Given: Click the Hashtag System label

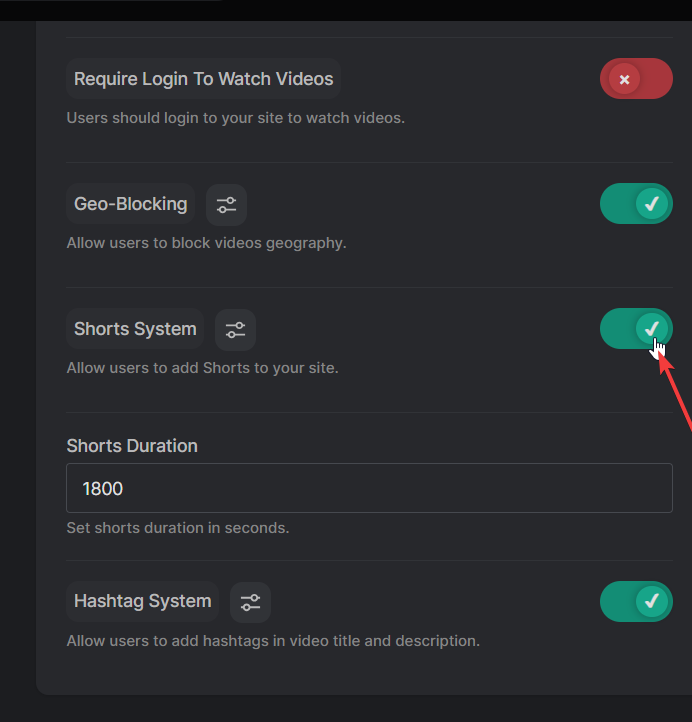Looking at the screenshot, I should [143, 602].
